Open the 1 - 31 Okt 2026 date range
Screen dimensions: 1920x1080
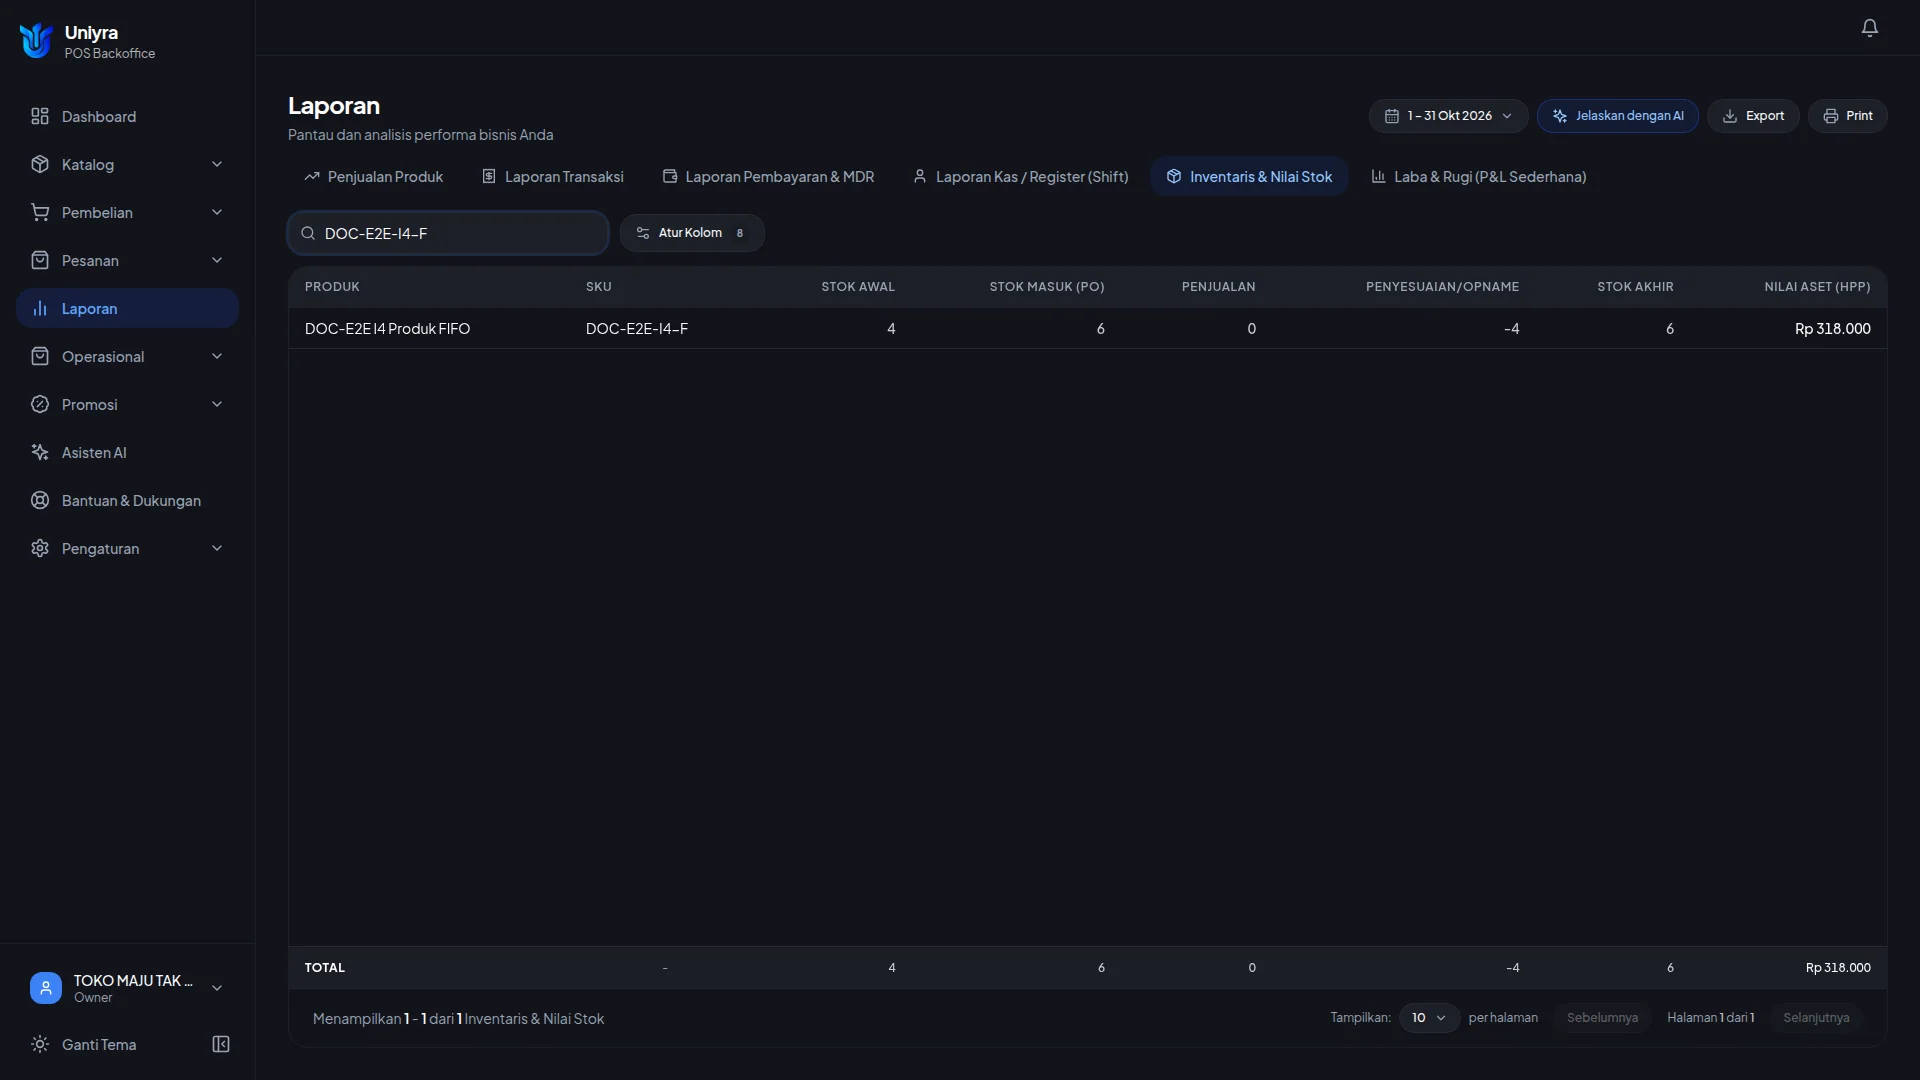pyautogui.click(x=1448, y=116)
